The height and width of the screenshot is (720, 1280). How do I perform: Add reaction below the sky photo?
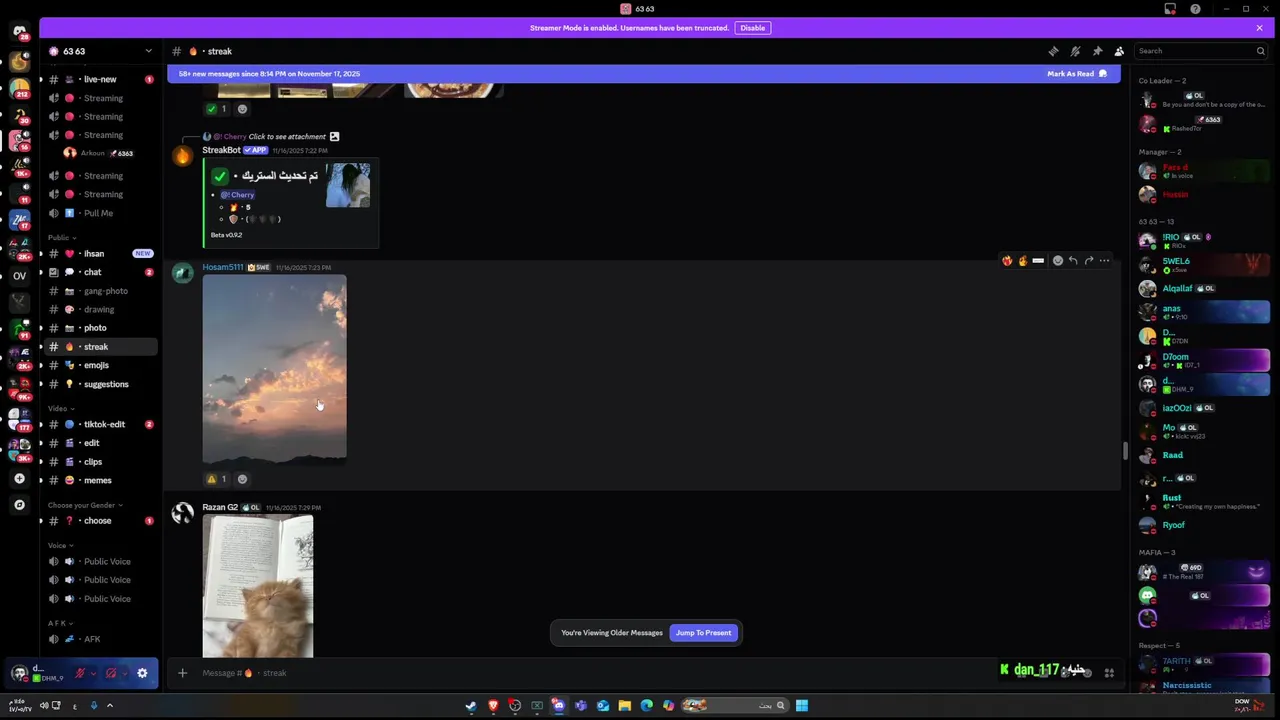(242, 479)
